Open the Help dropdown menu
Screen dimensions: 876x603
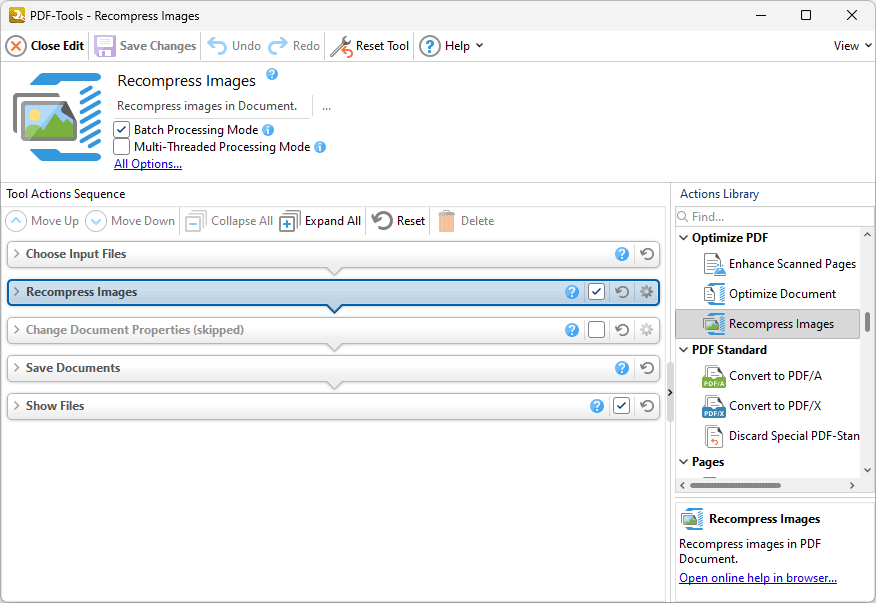pyautogui.click(x=451, y=46)
